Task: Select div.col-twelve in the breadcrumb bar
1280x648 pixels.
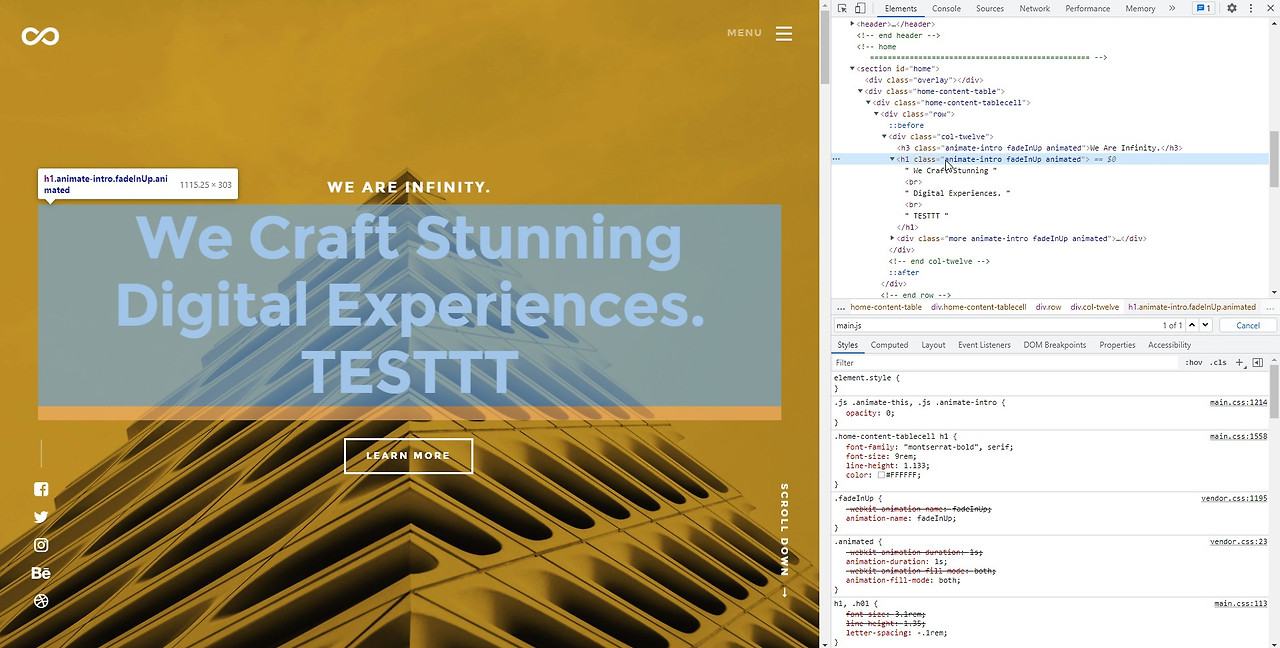Action: point(1095,307)
